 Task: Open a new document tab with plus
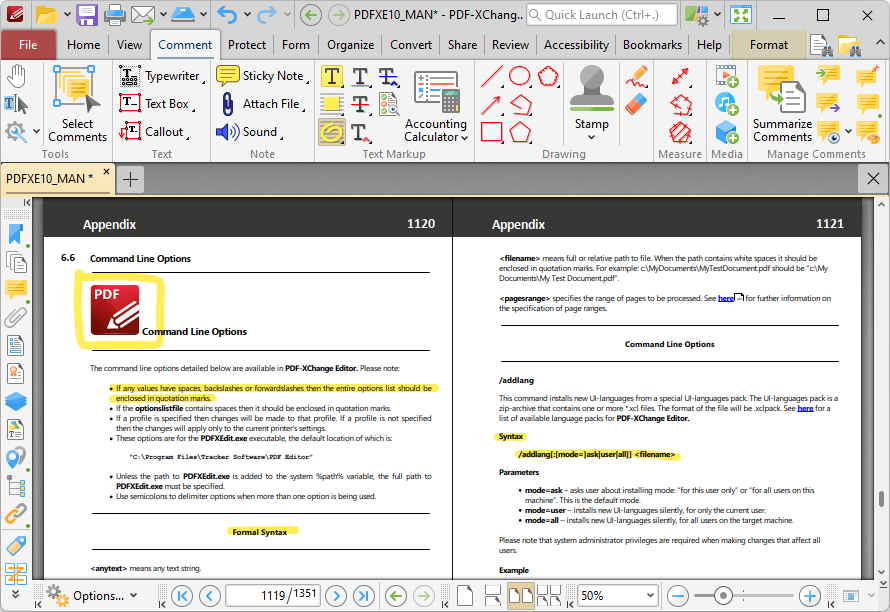coord(130,179)
